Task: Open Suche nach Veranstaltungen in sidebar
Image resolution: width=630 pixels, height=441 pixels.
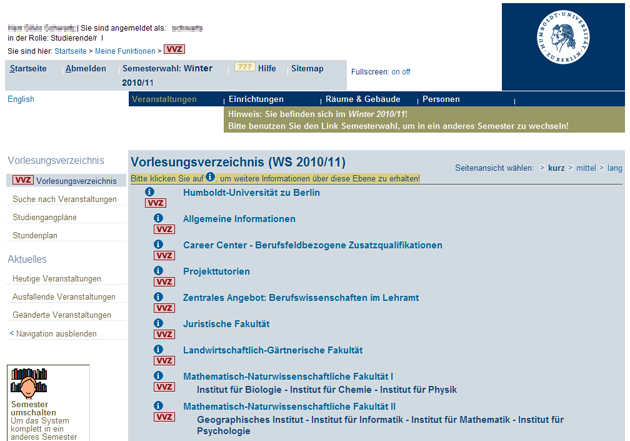Action: 65,199
